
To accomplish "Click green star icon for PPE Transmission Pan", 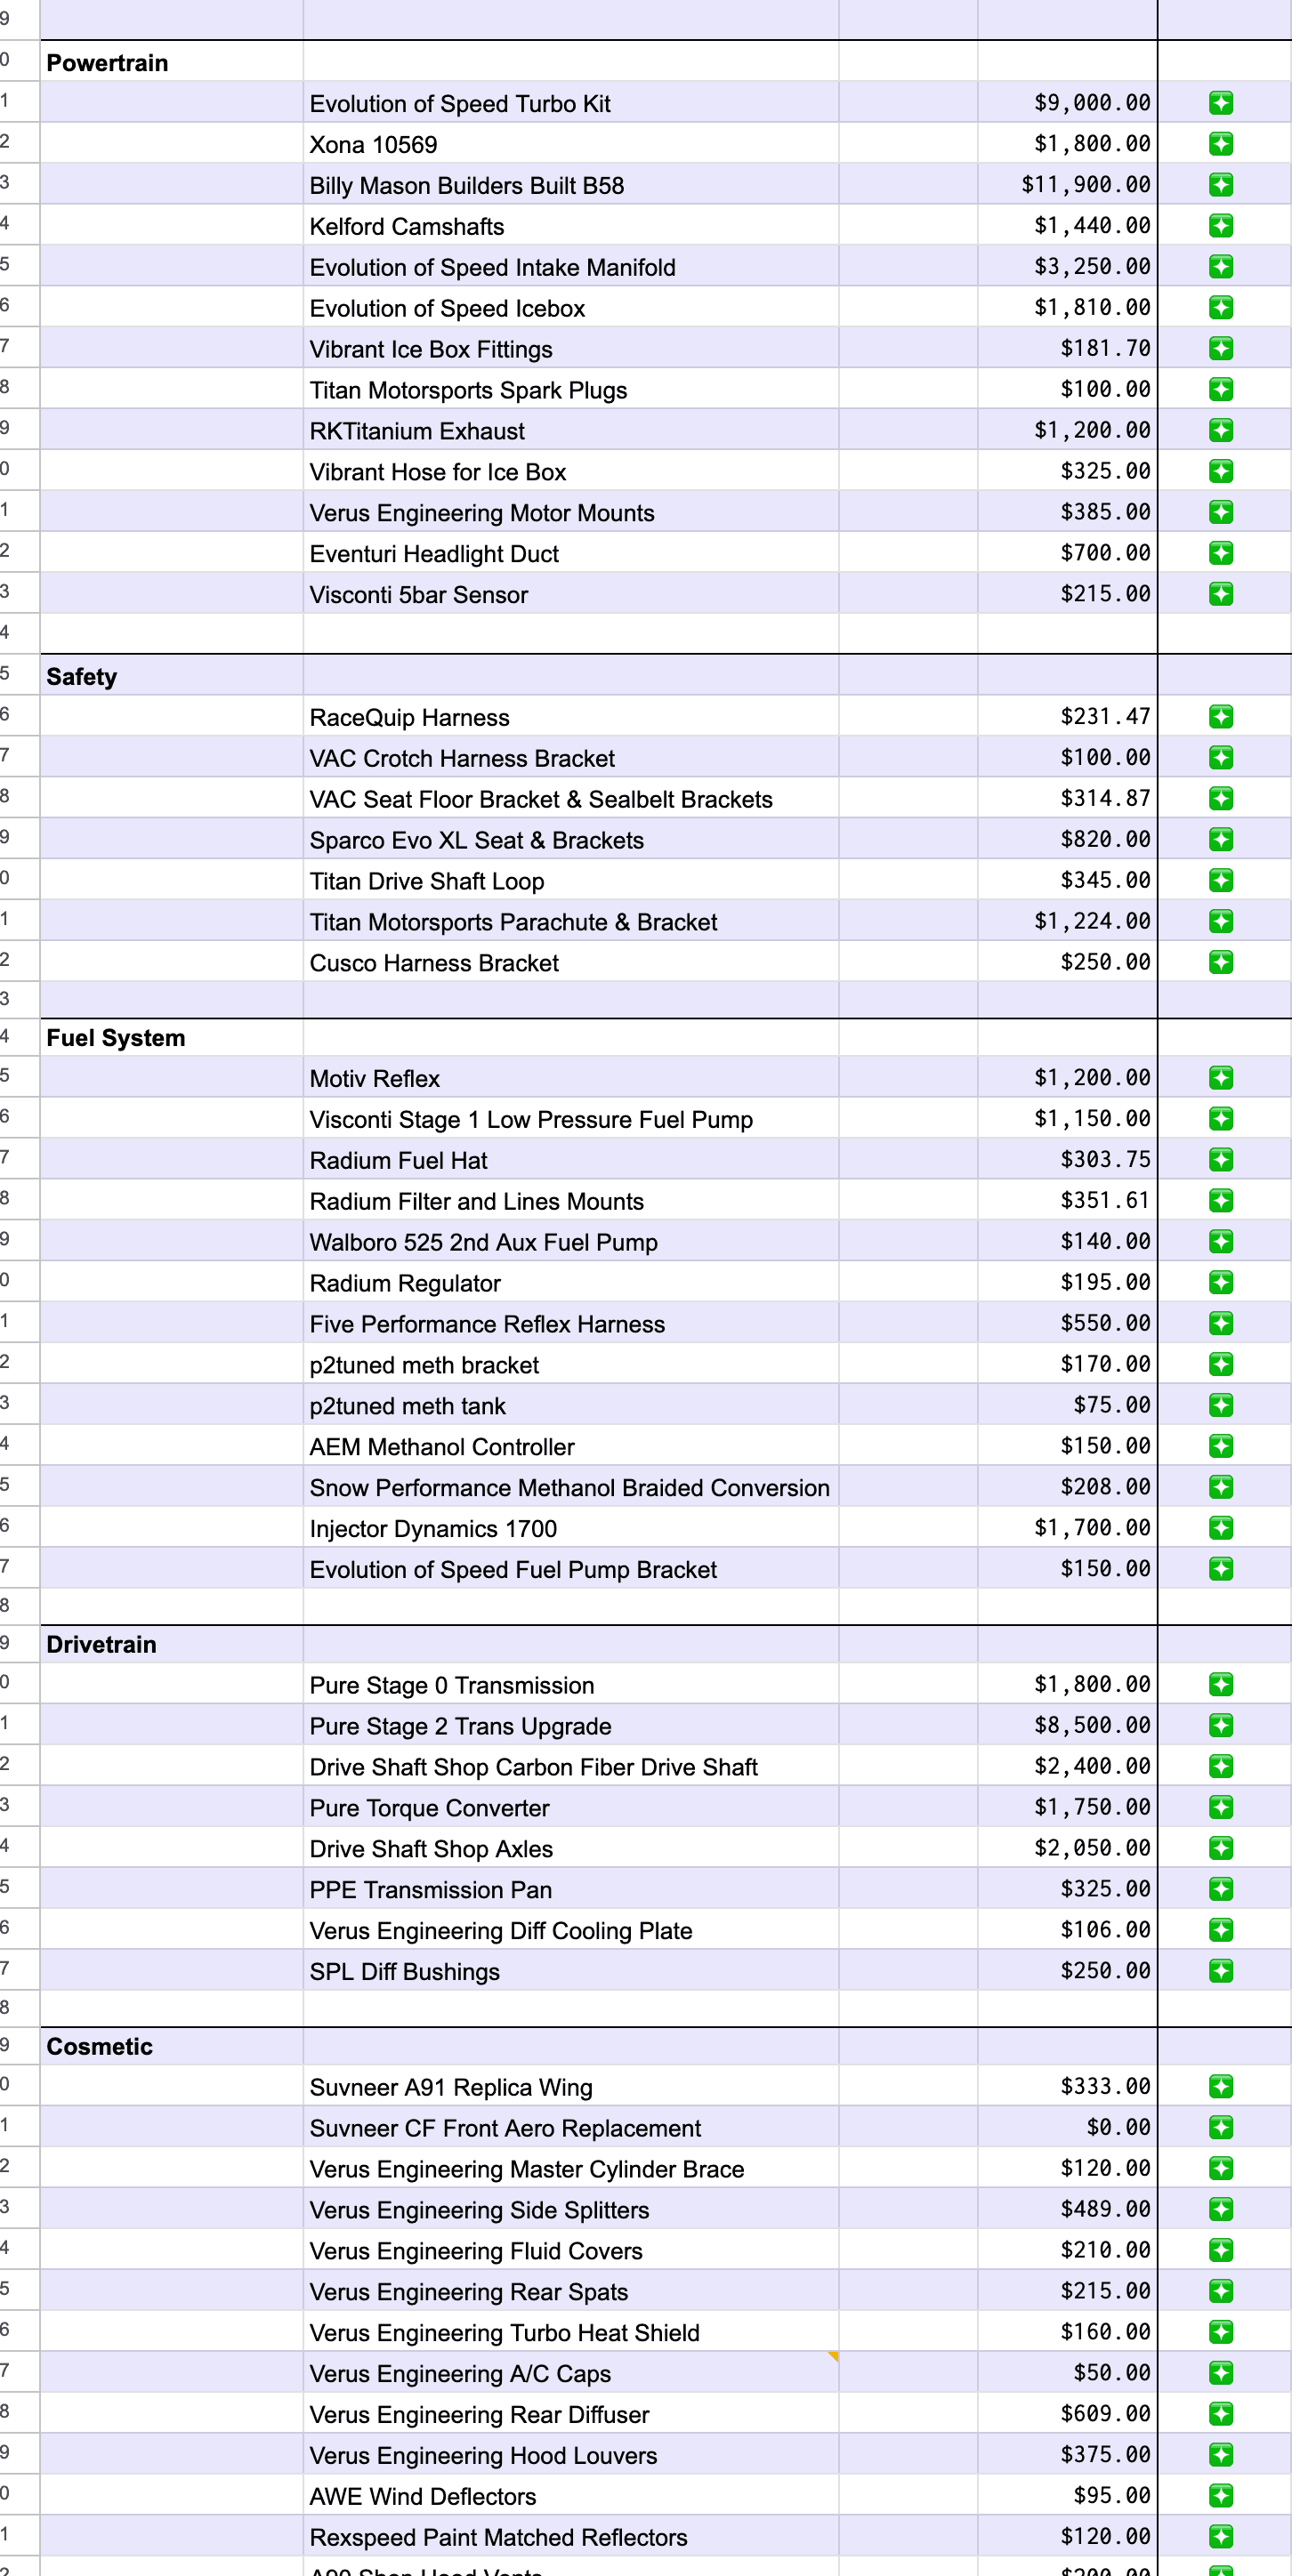I will point(1220,1890).
